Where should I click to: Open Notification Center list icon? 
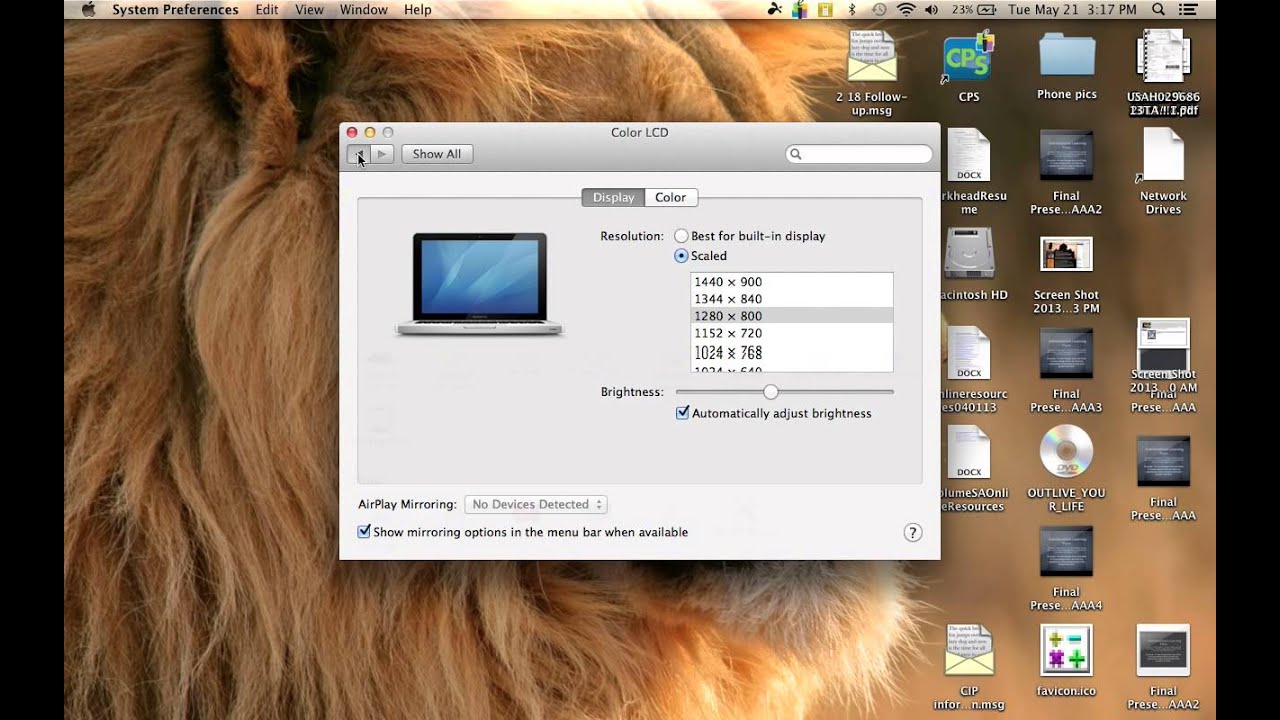[x=1187, y=10]
